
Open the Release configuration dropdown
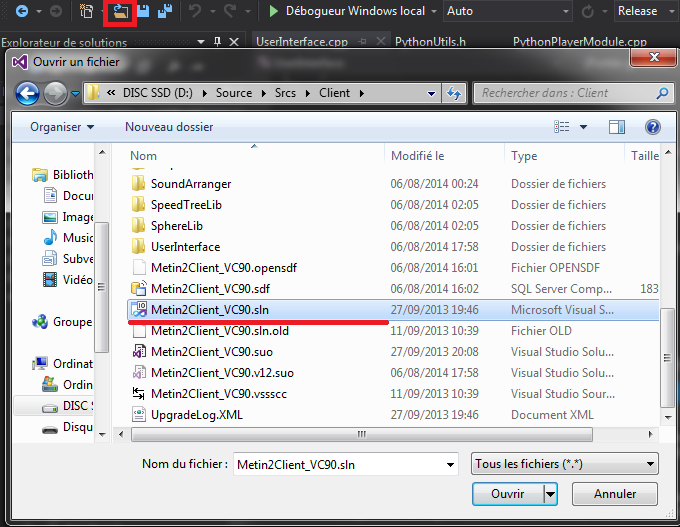[646, 11]
